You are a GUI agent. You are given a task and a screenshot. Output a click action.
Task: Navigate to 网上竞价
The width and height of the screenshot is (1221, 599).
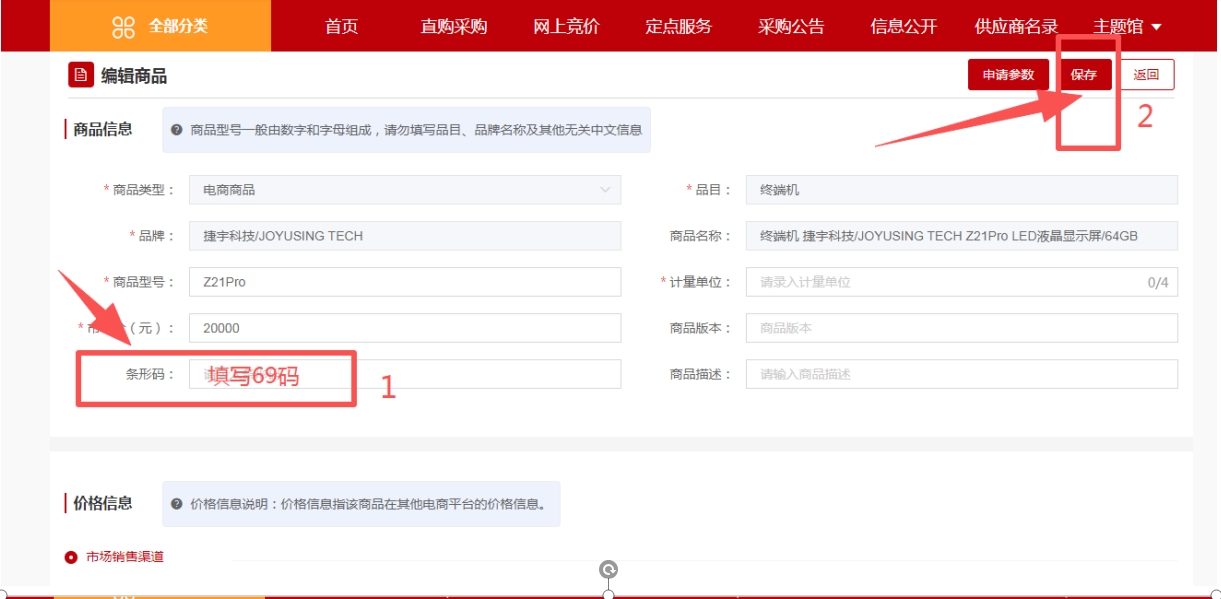pyautogui.click(x=566, y=27)
